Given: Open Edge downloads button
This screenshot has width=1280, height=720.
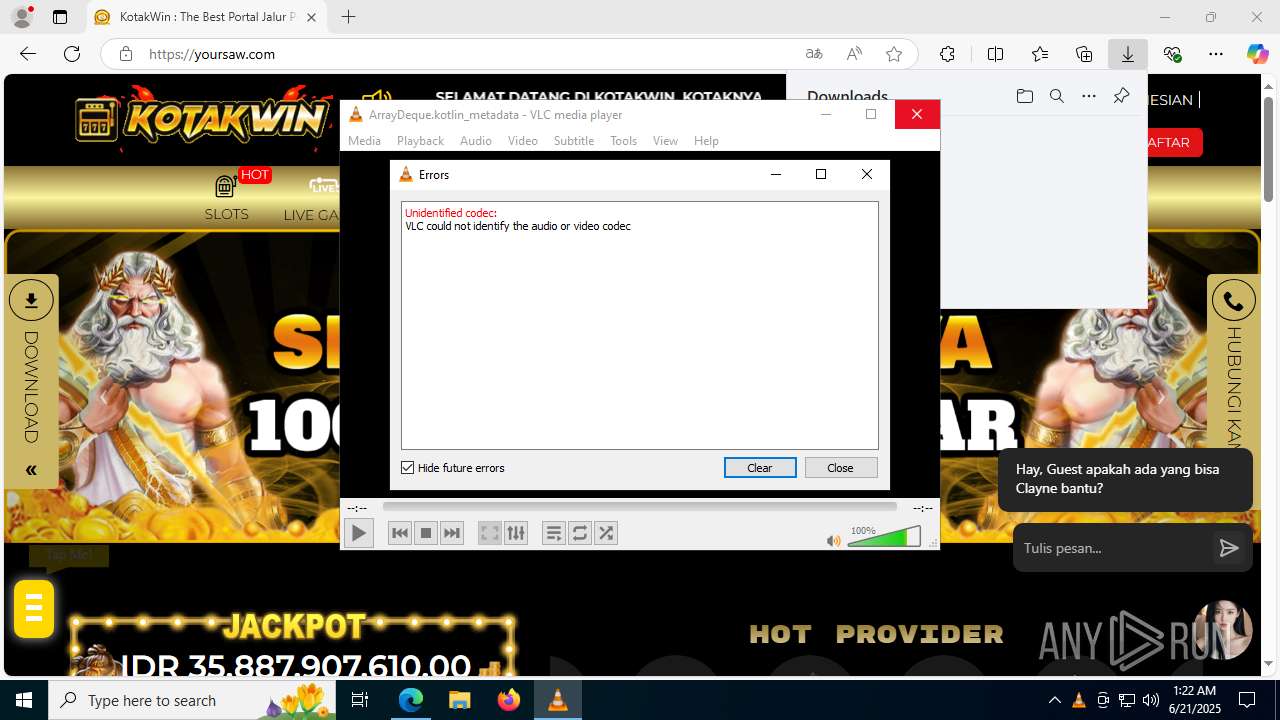Looking at the screenshot, I should (1128, 54).
